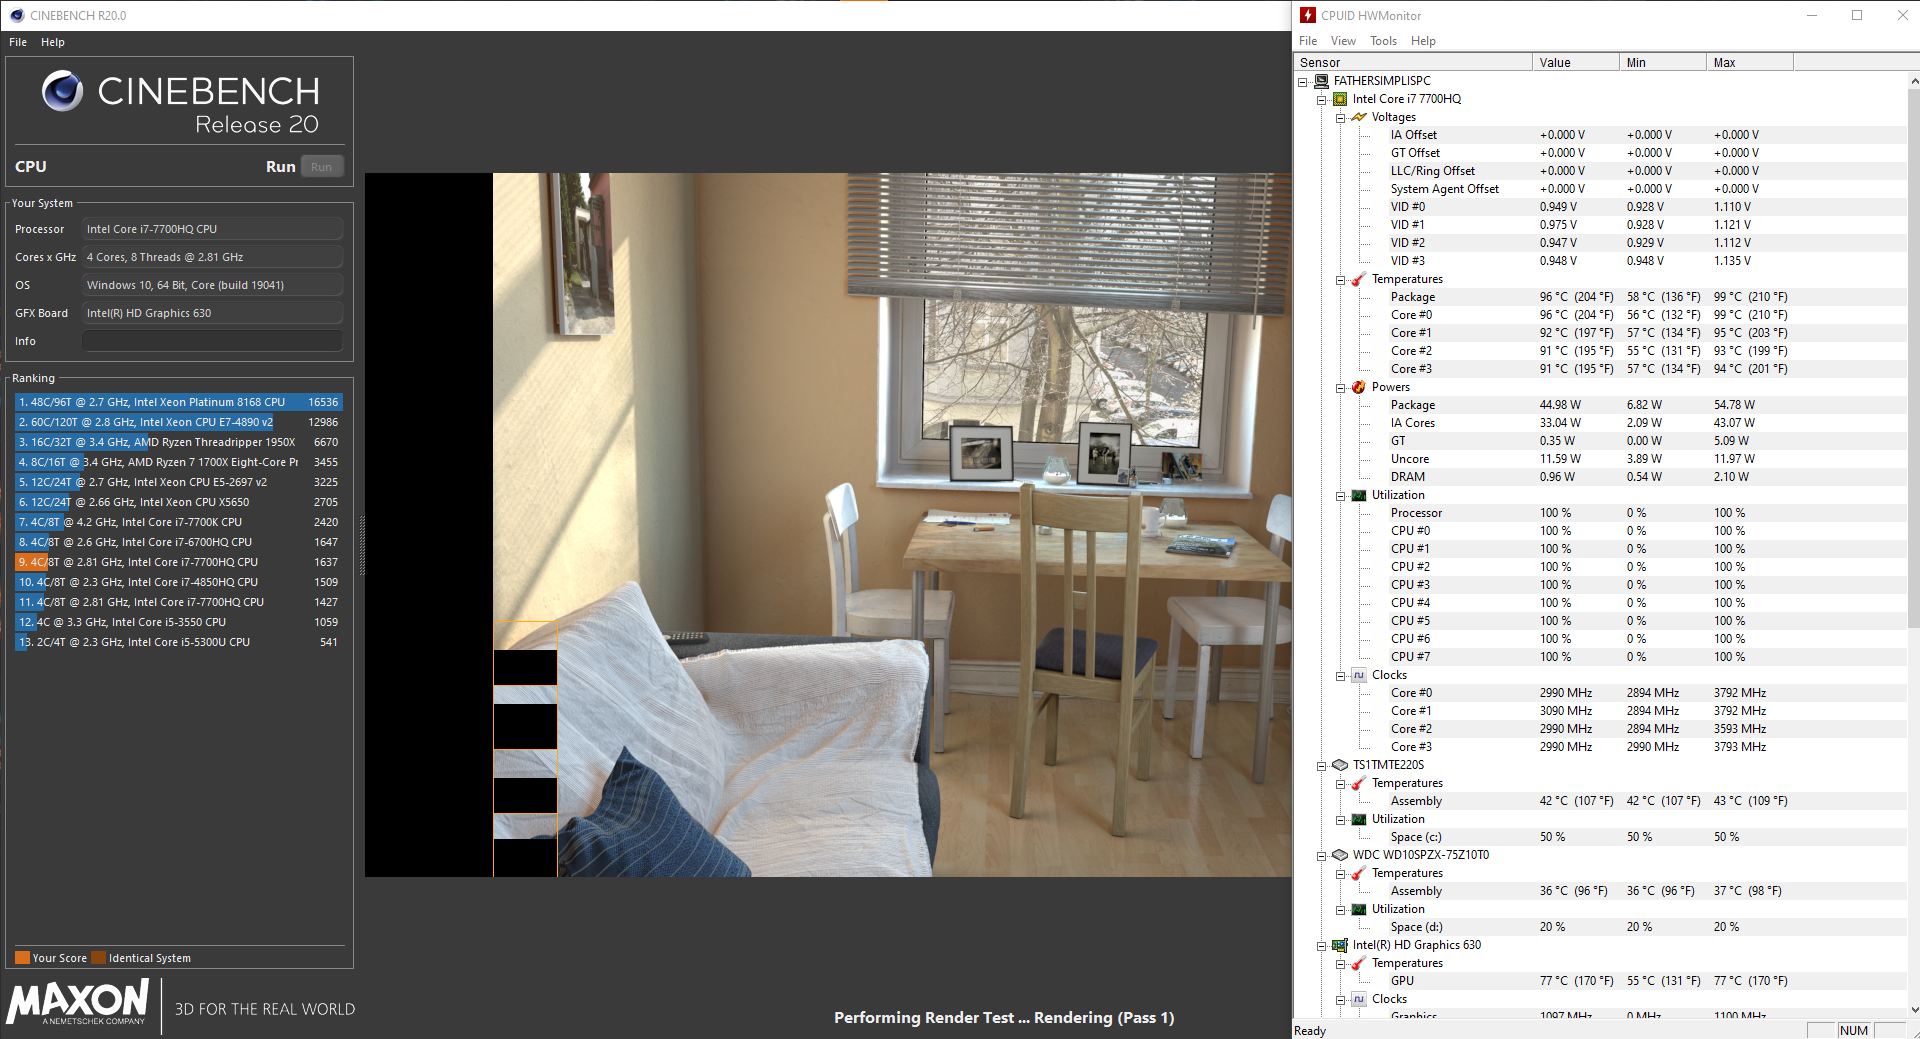Click the orange Your Score legend swatch
The height and width of the screenshot is (1039, 1920).
[22, 957]
